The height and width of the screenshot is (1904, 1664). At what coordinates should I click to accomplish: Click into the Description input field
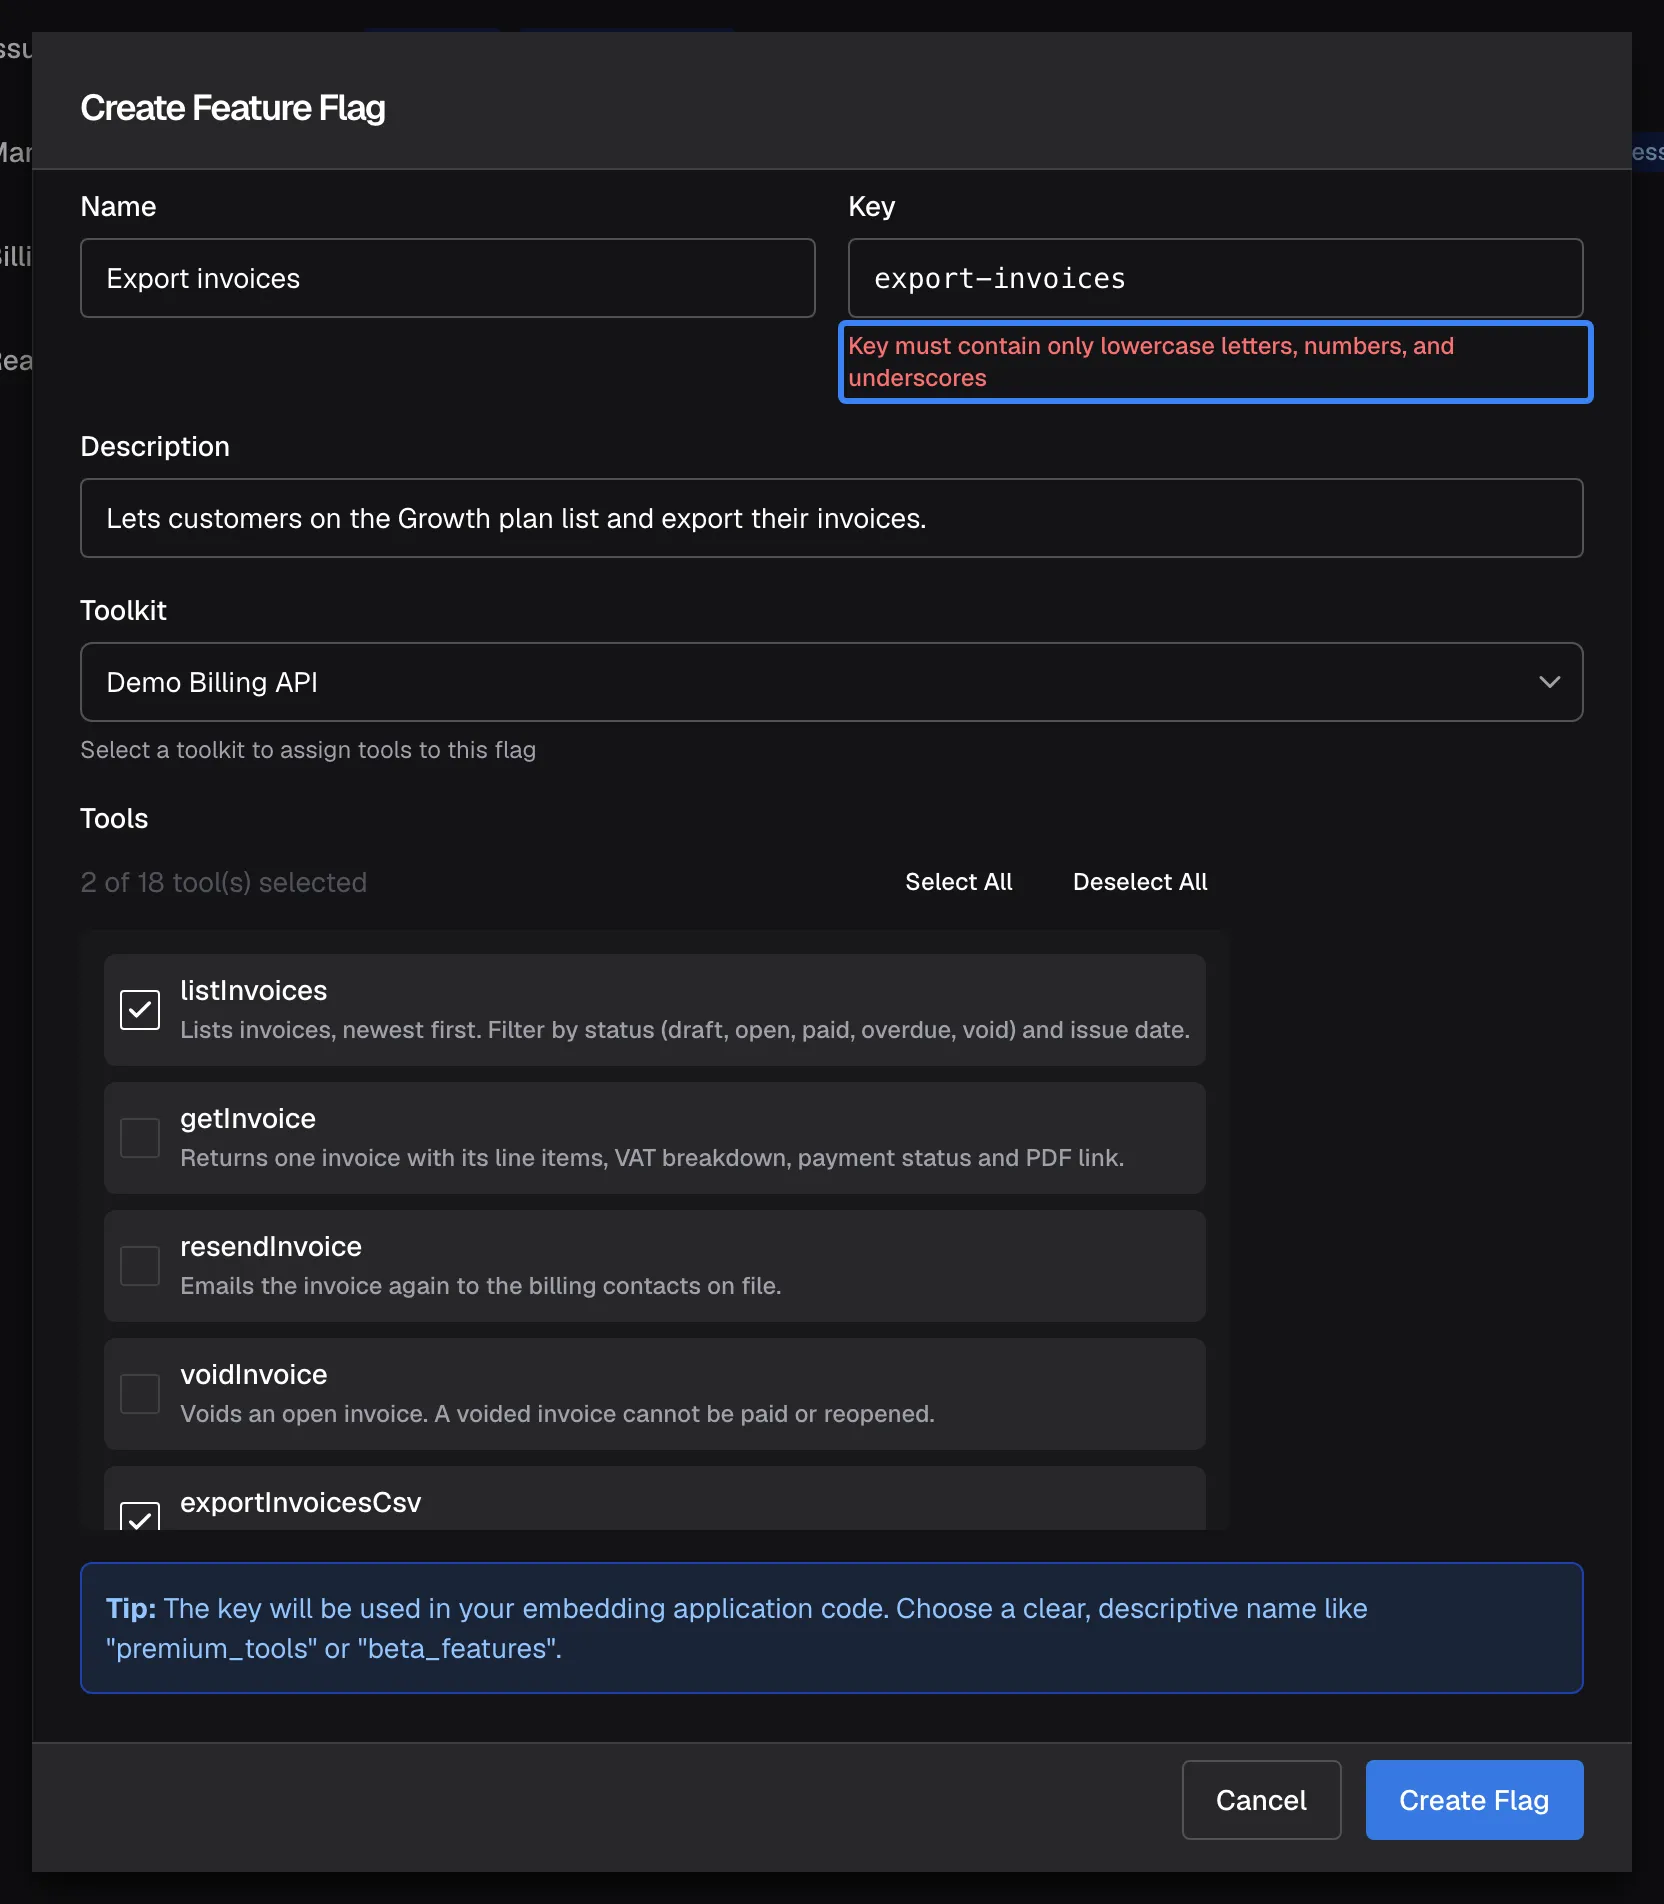coord(831,518)
